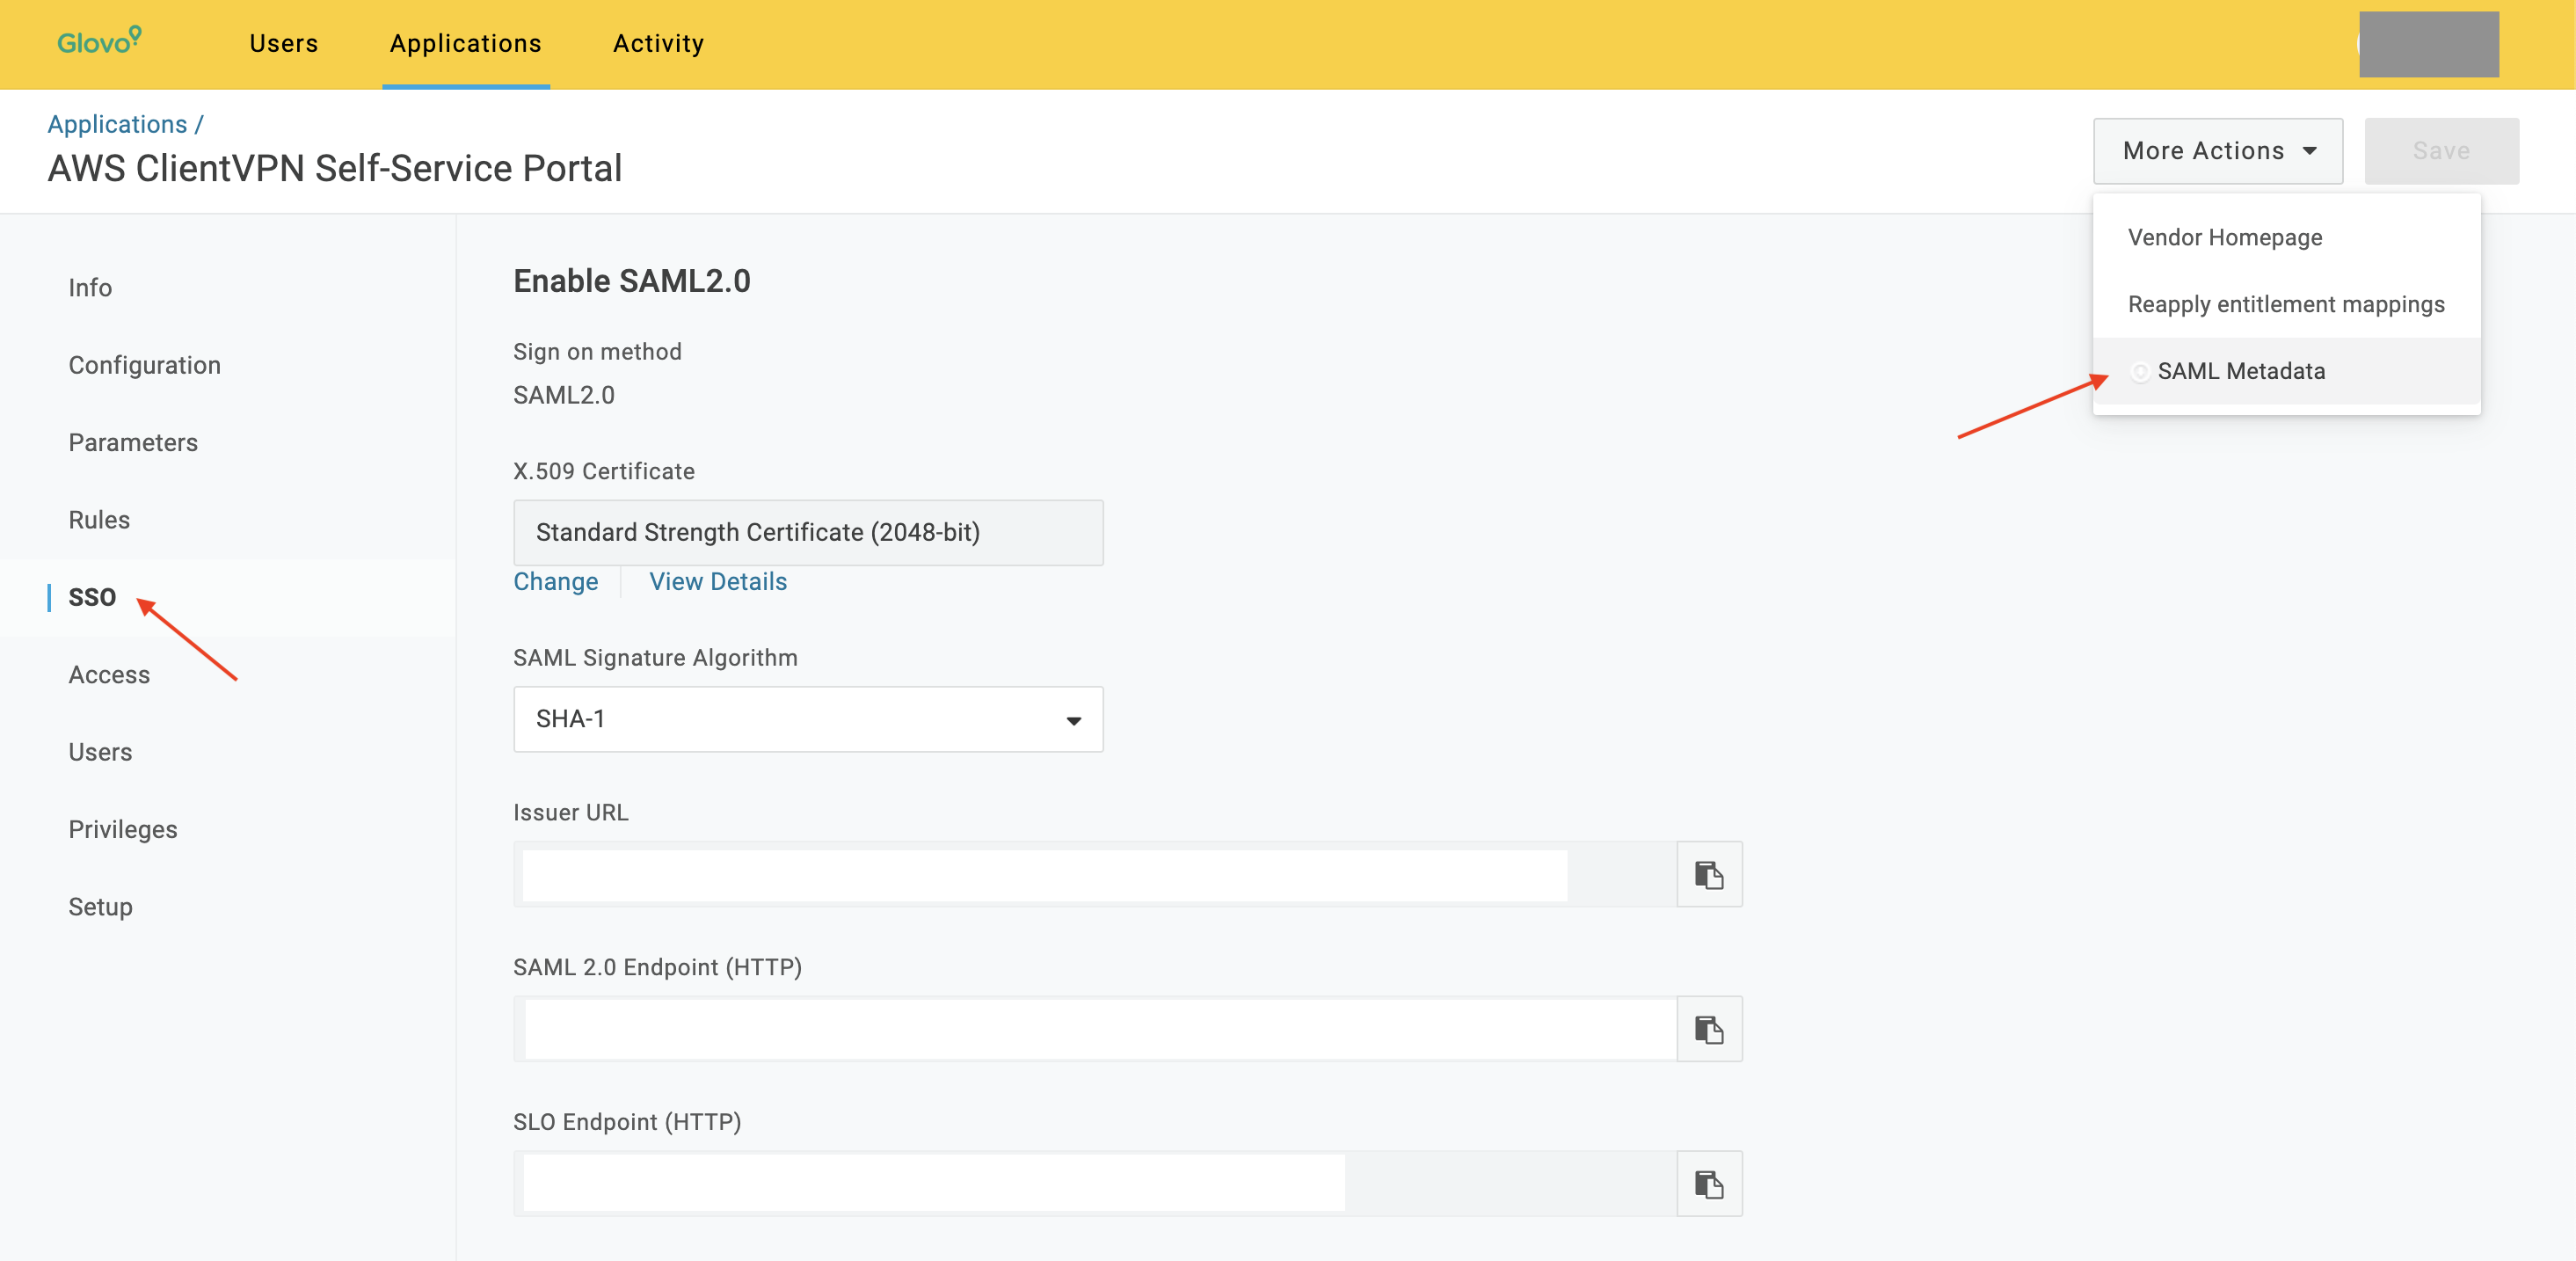Click the X.509 Certificate field
The width and height of the screenshot is (2576, 1261).
coord(807,533)
